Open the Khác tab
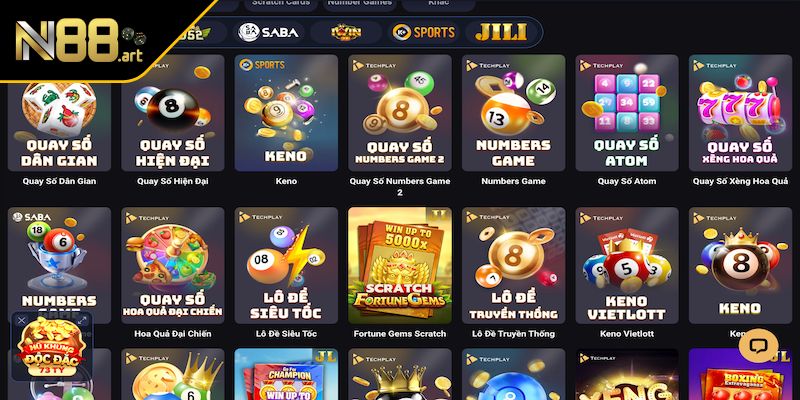800x400 pixels. click(x=438, y=3)
